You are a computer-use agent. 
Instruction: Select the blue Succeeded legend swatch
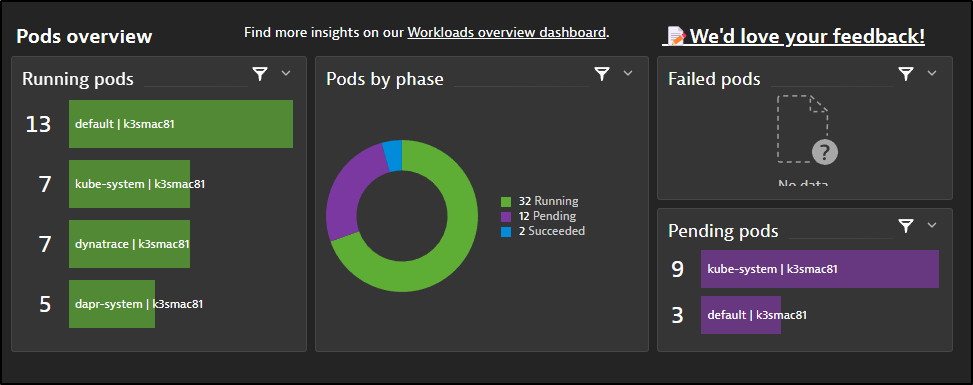[x=506, y=232]
